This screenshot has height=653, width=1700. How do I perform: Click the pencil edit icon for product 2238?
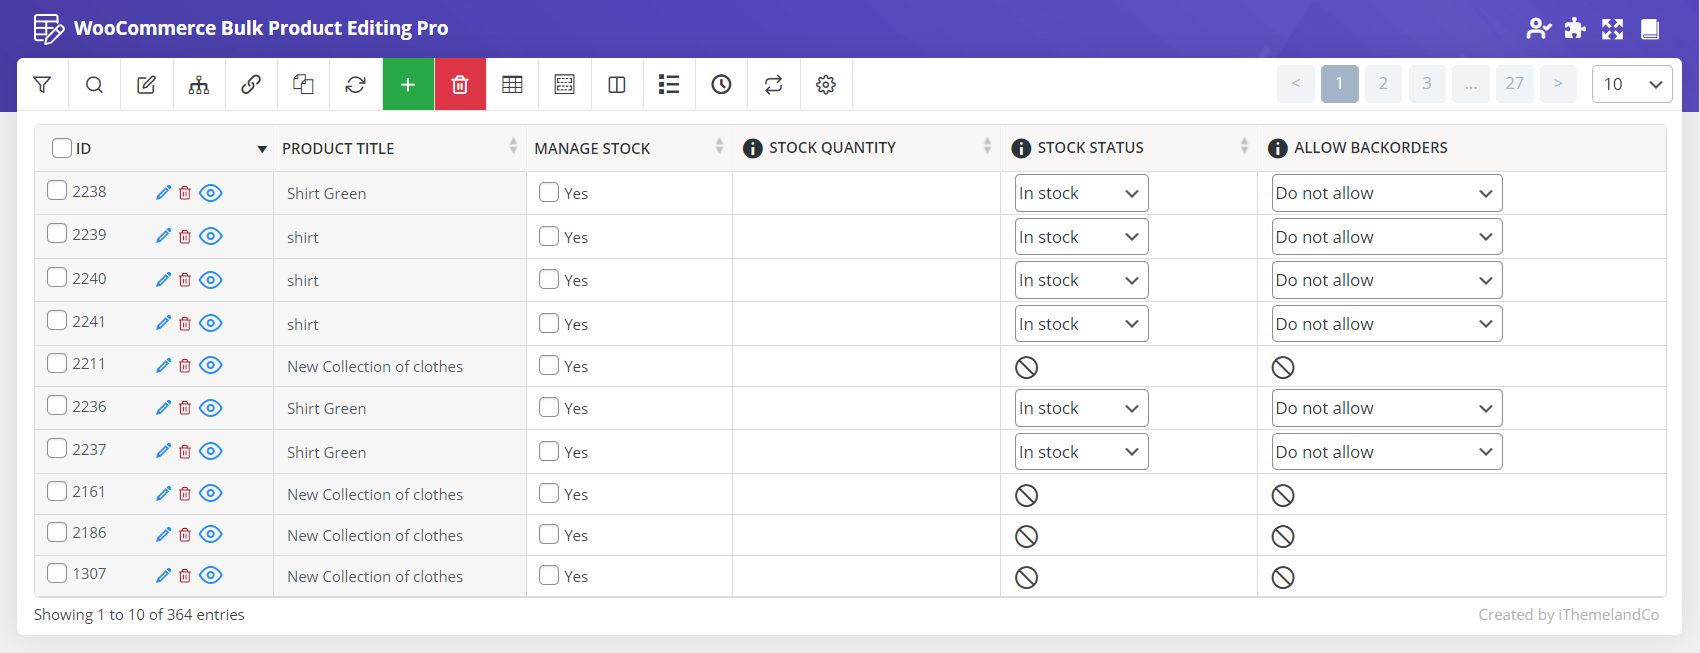164,193
